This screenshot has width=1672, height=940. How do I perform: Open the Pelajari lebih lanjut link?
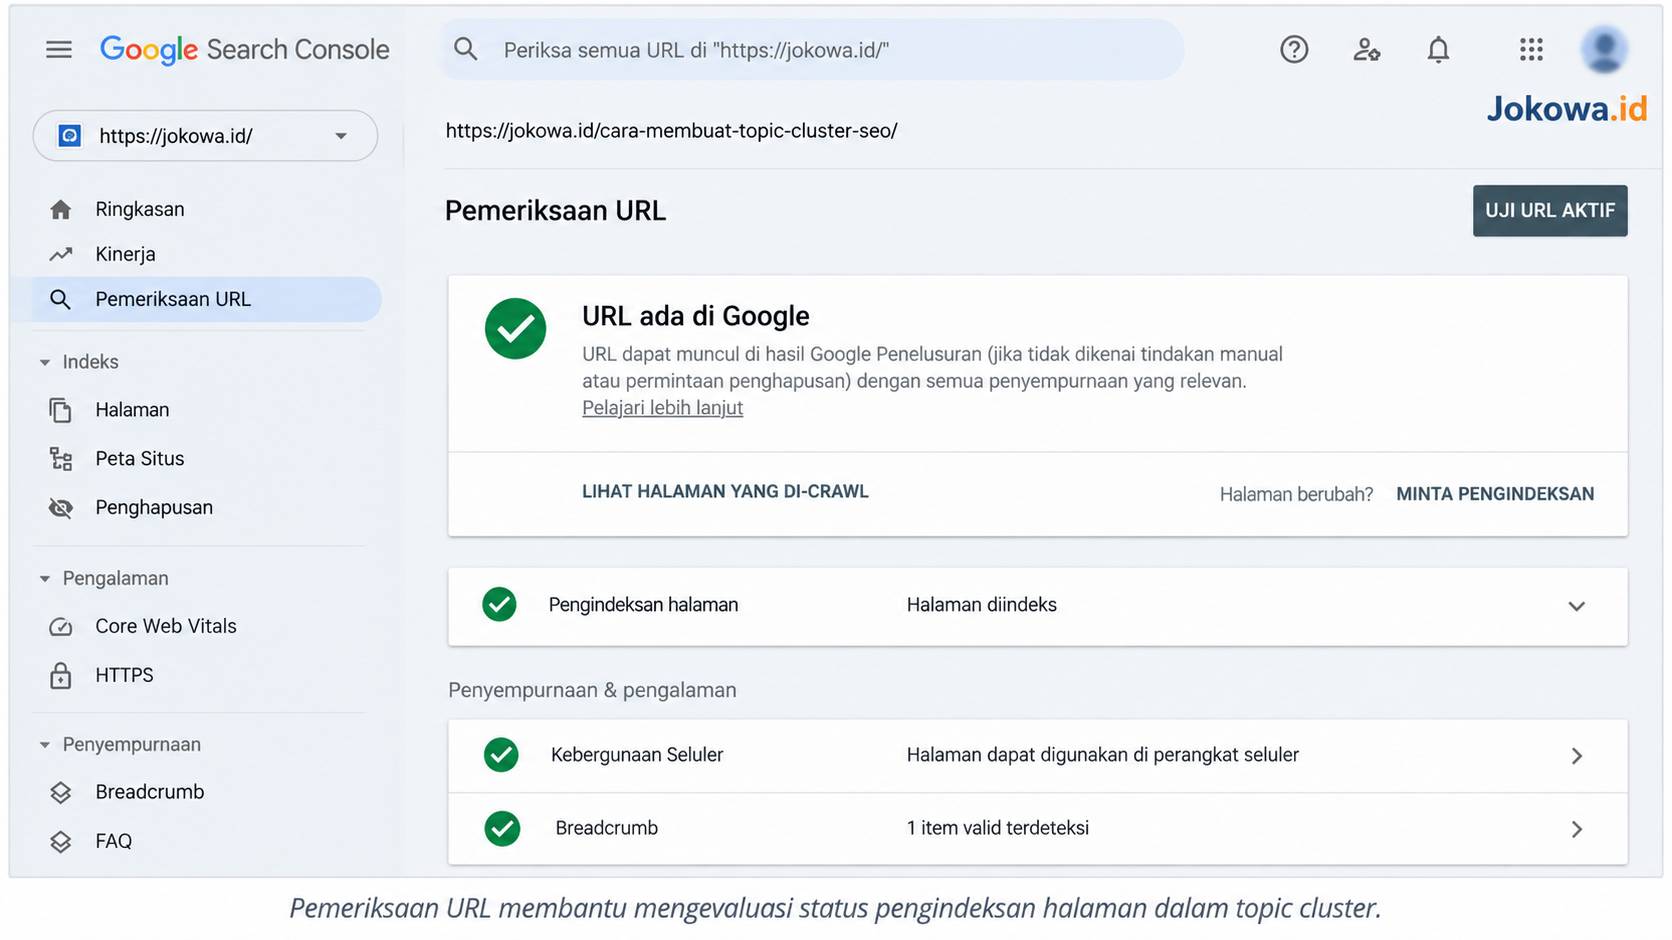(662, 408)
